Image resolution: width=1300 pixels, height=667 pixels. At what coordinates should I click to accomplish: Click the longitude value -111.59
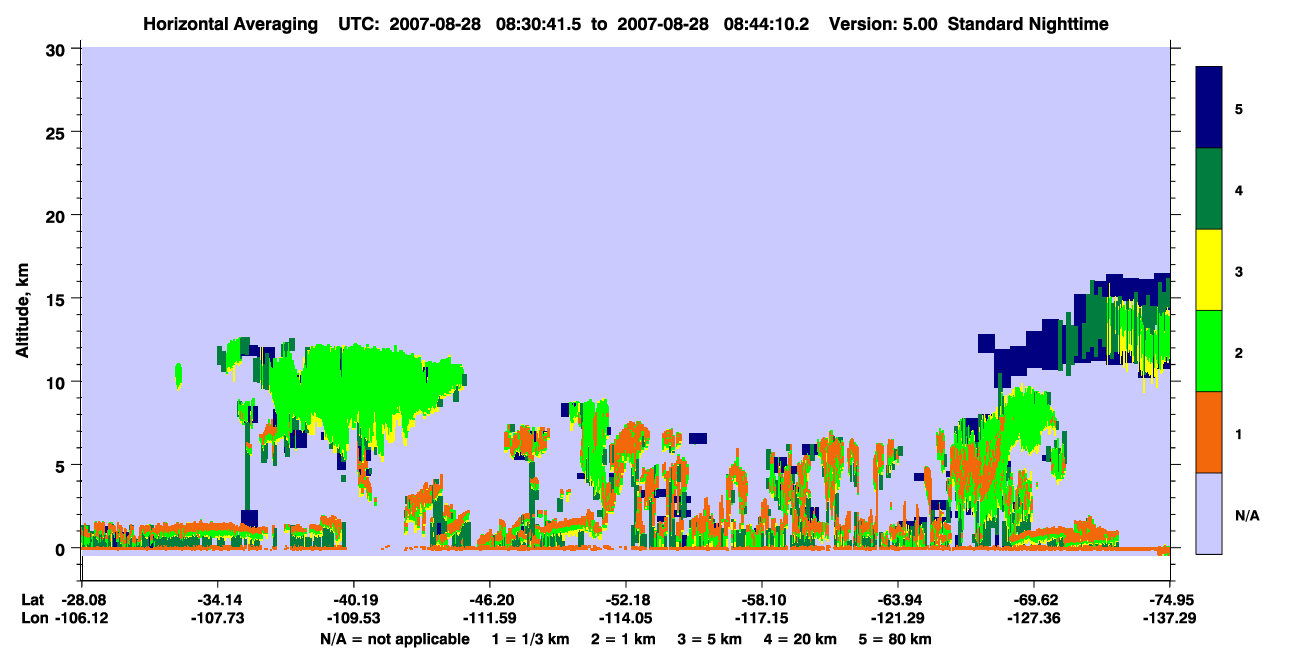point(489,619)
